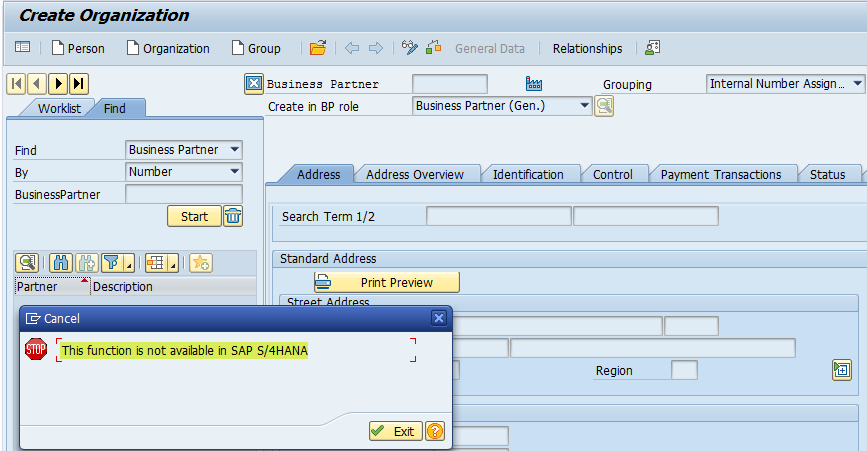Switch display/change mode with pencil icon

(x=410, y=48)
